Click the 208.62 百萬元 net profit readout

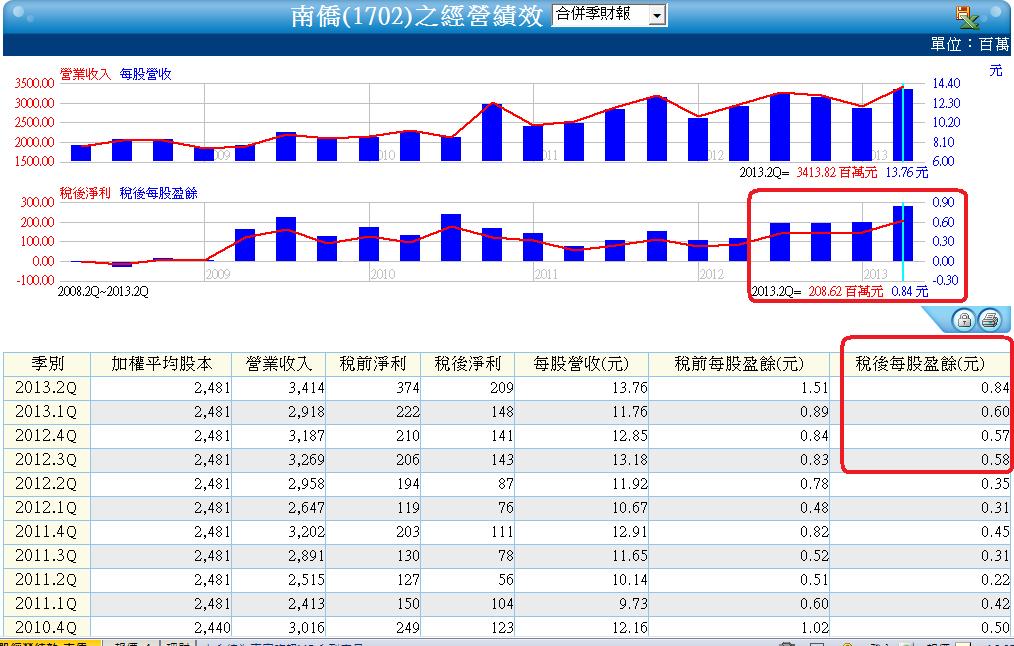pyautogui.click(x=846, y=291)
